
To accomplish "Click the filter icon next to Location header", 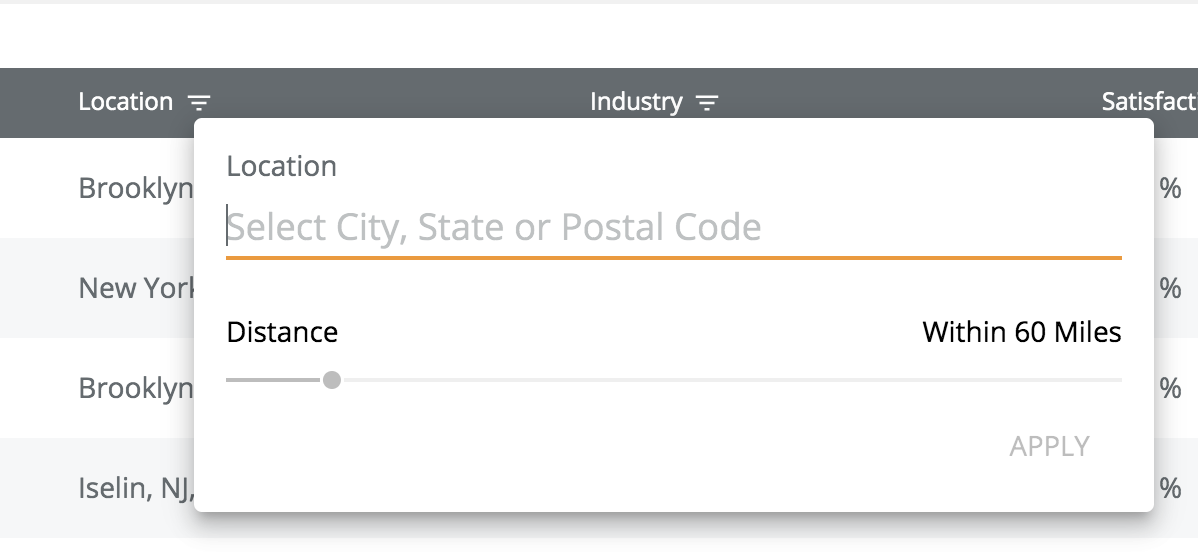I will 200,102.
